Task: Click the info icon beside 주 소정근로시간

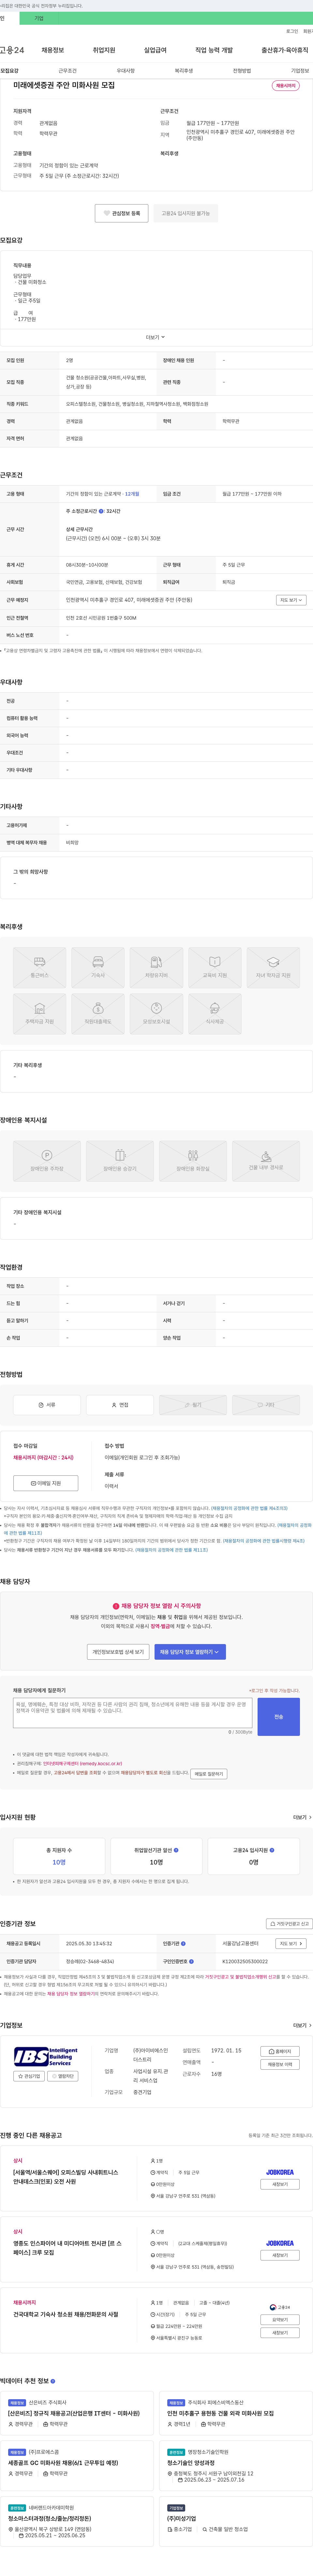Action: pyautogui.click(x=101, y=511)
